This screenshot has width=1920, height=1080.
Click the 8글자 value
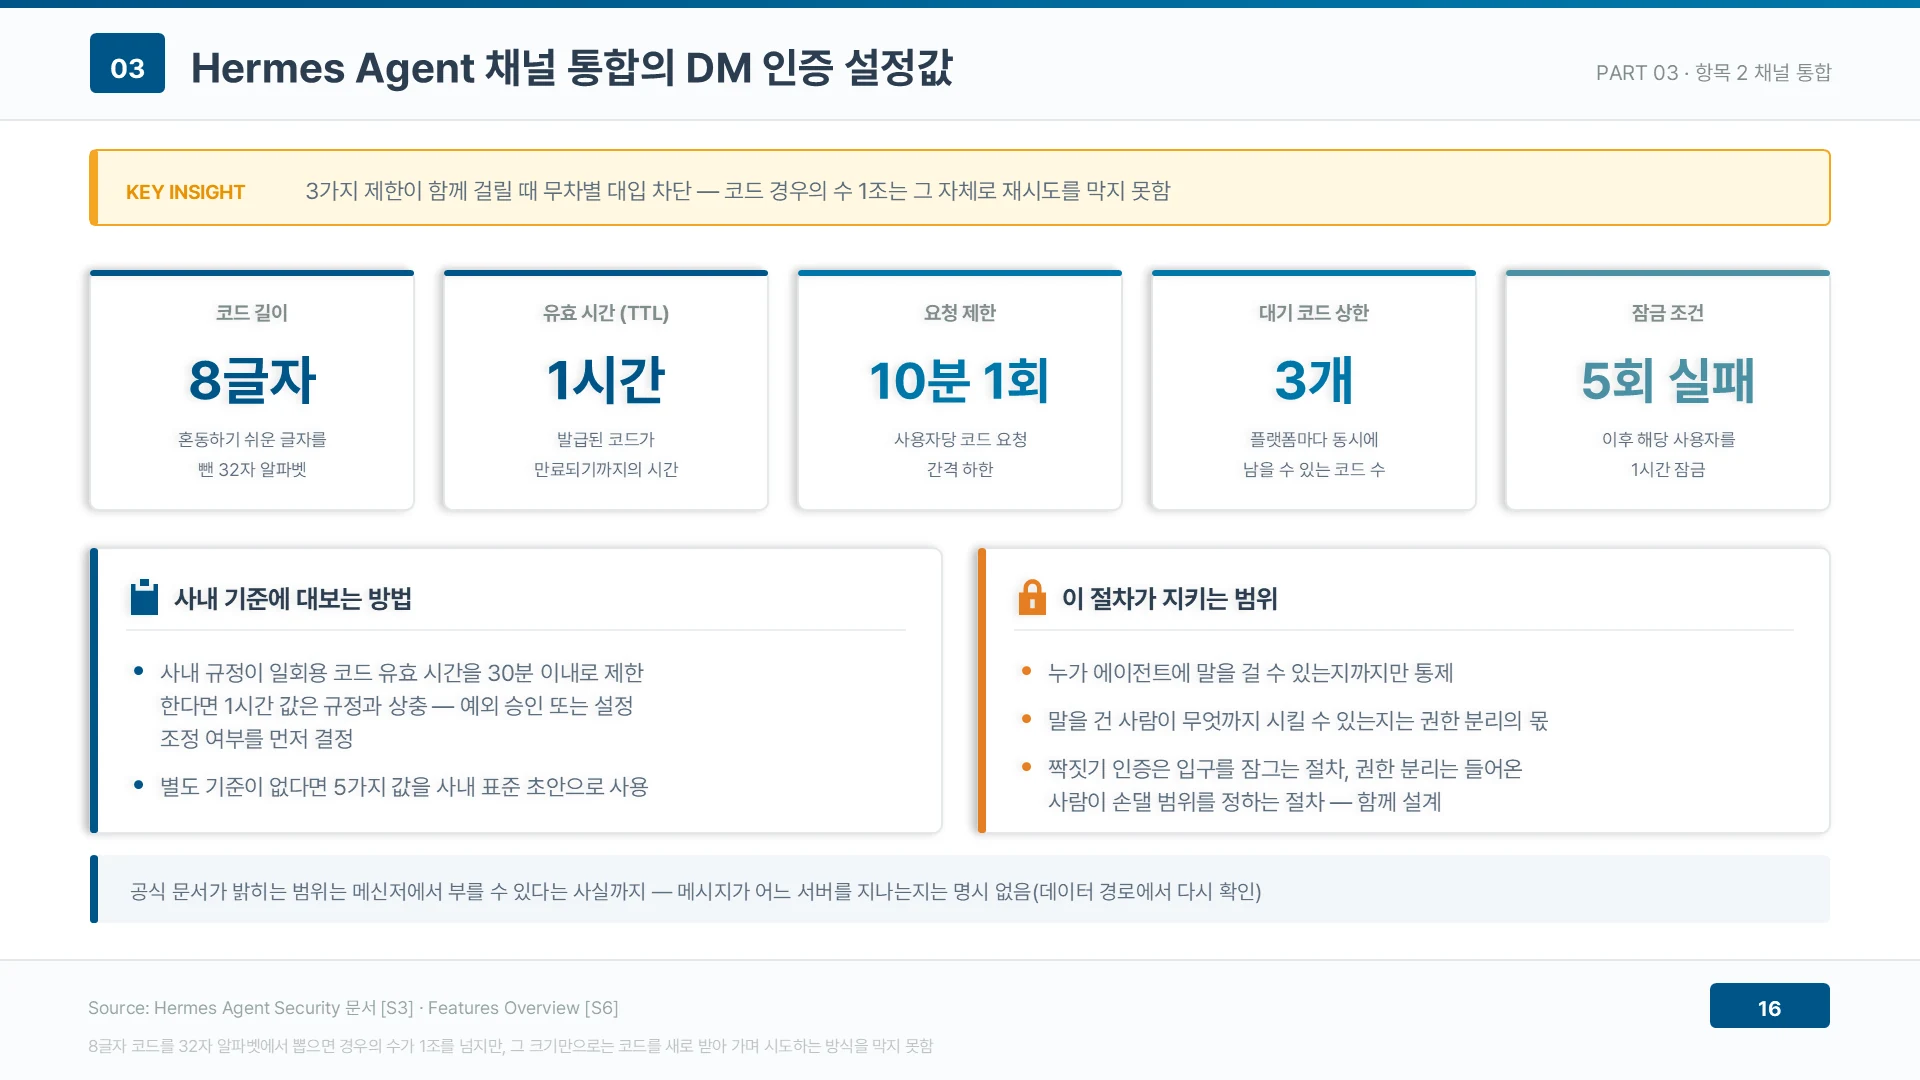[x=252, y=380]
